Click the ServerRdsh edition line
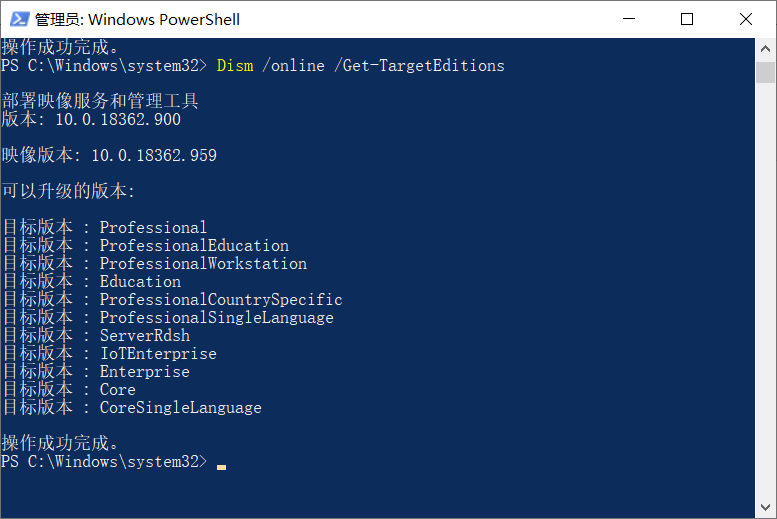777x519 pixels. 96,336
